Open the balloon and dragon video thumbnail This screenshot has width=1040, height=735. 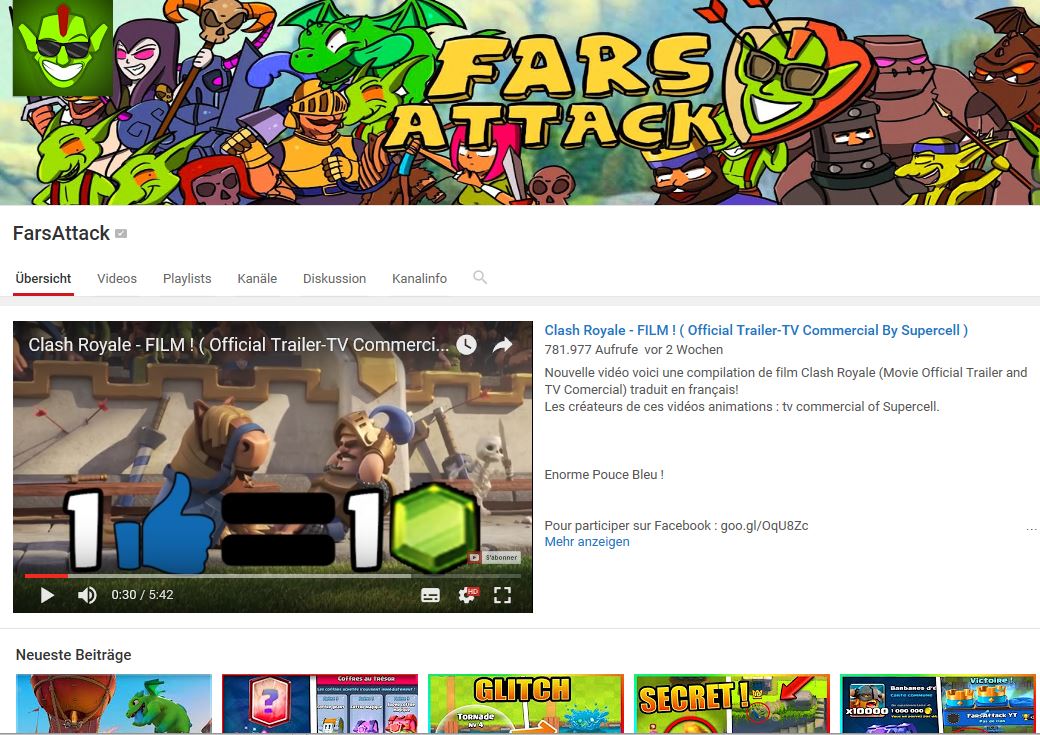[x=114, y=704]
